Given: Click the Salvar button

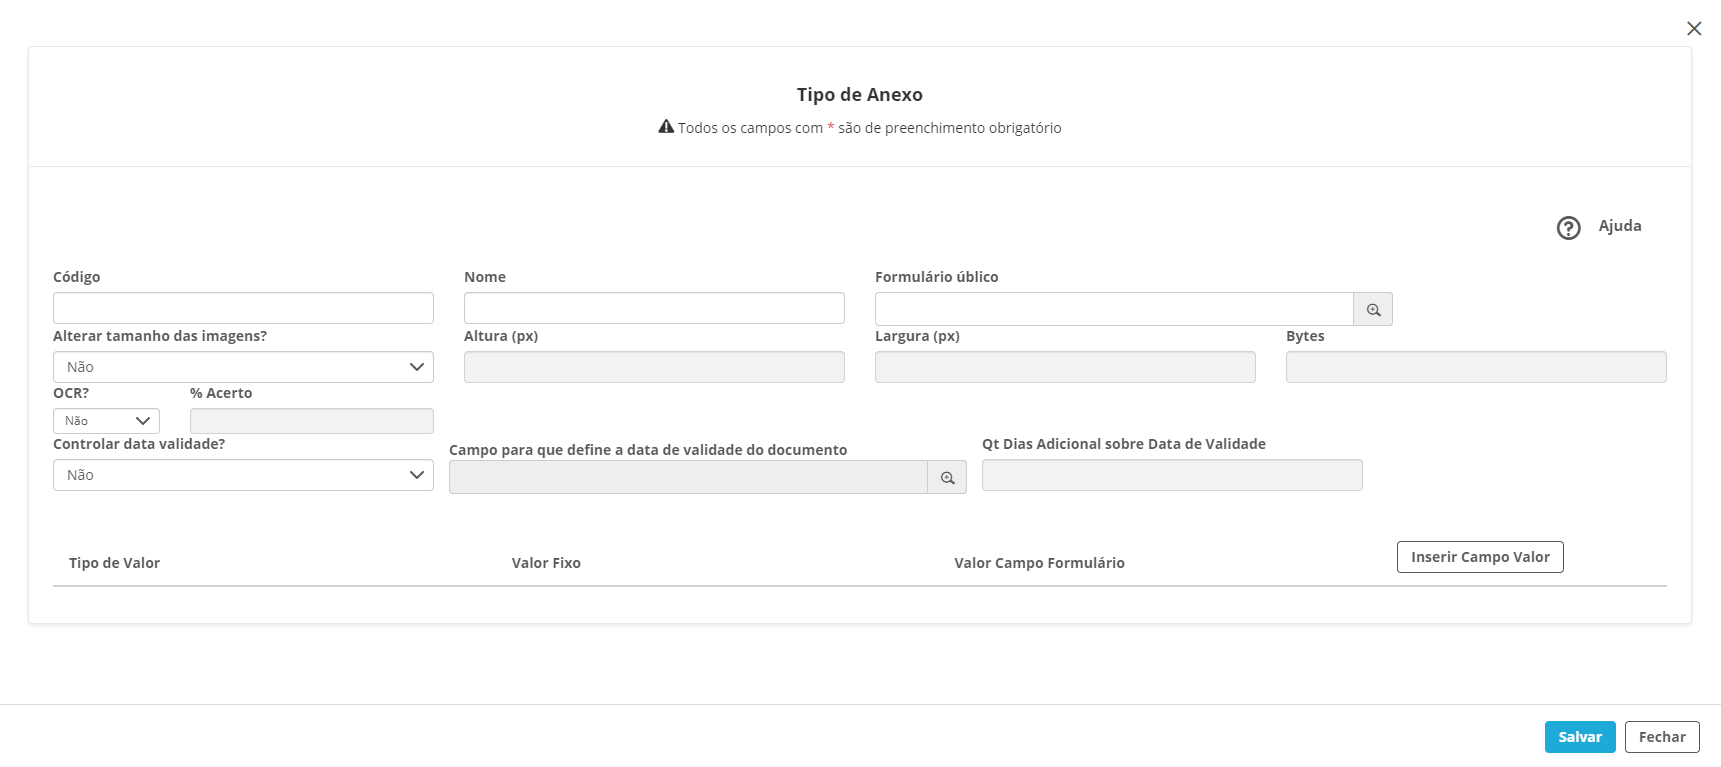Looking at the screenshot, I should pyautogui.click(x=1579, y=737).
